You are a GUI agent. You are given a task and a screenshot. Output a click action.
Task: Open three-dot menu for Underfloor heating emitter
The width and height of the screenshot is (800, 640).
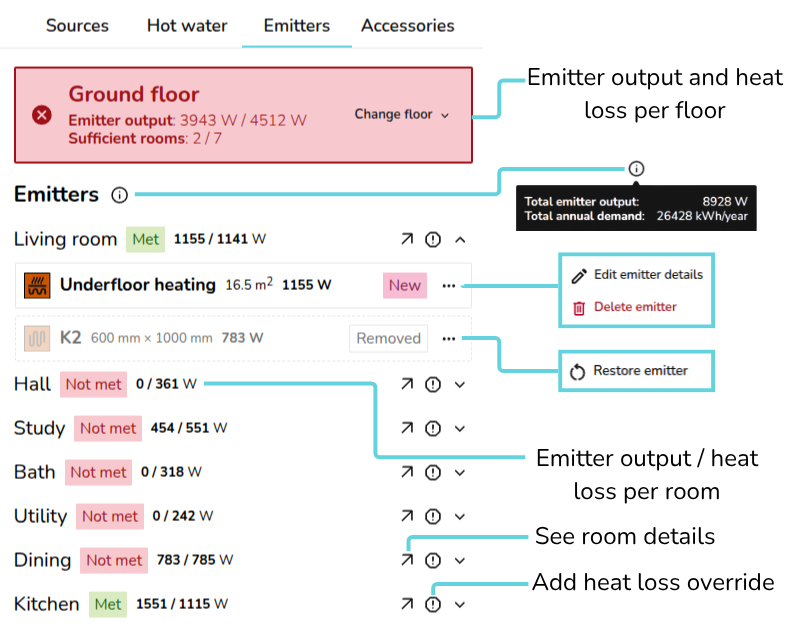tap(448, 285)
